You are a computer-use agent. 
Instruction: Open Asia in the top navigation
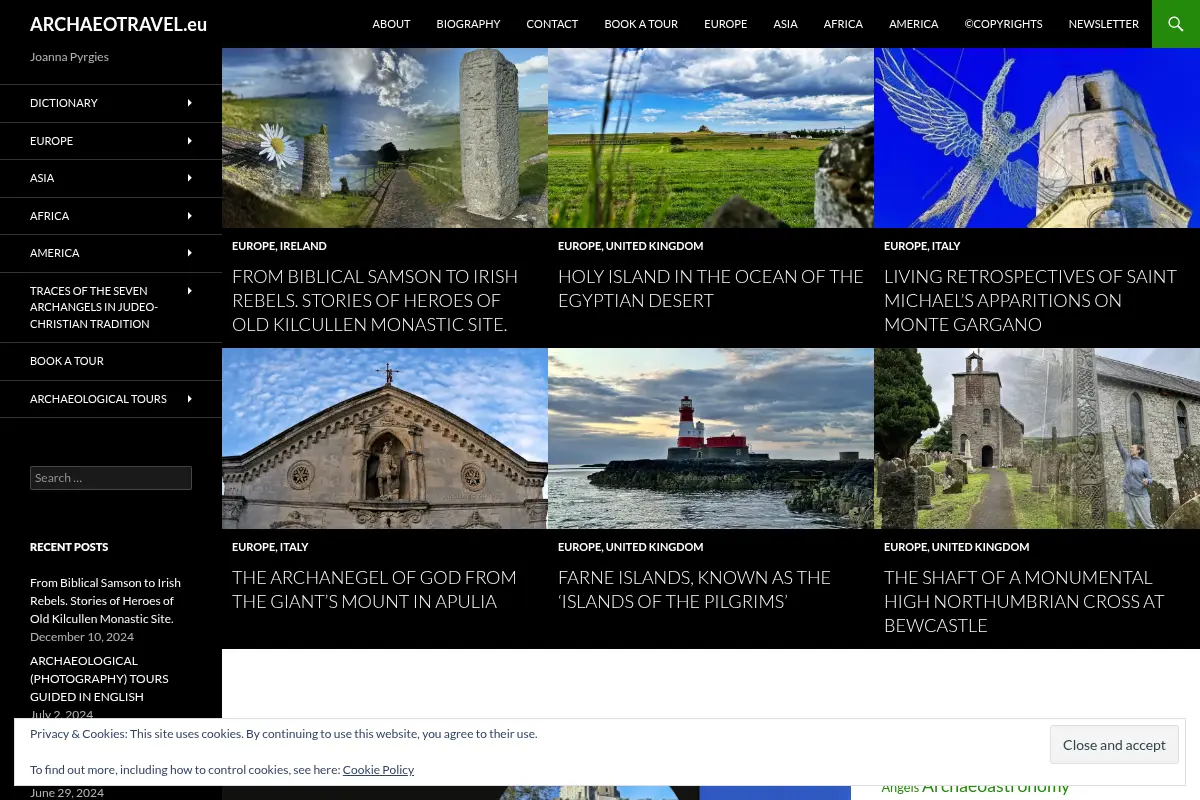tap(785, 24)
